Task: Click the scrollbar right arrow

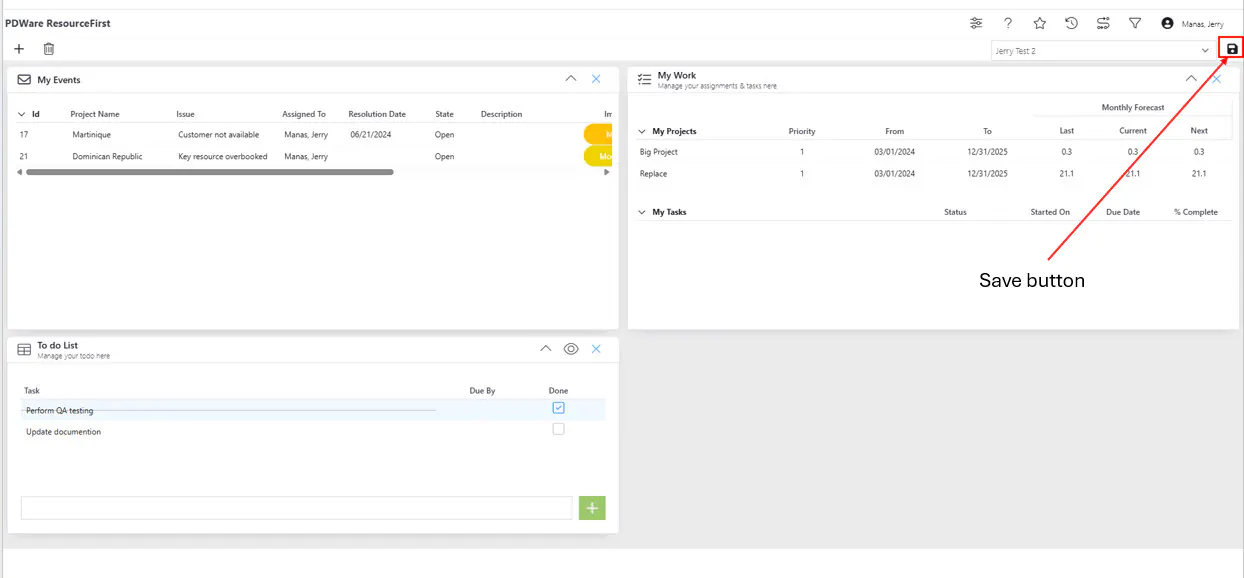Action: pos(607,172)
